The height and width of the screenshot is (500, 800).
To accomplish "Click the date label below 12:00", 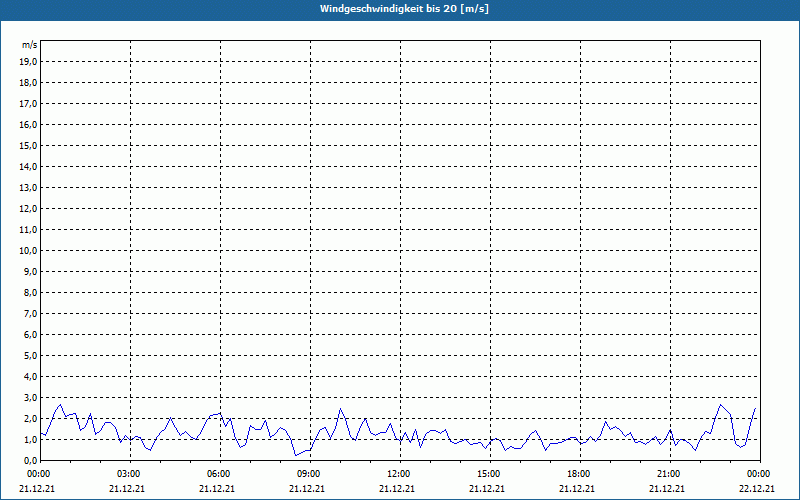I will (397, 489).
